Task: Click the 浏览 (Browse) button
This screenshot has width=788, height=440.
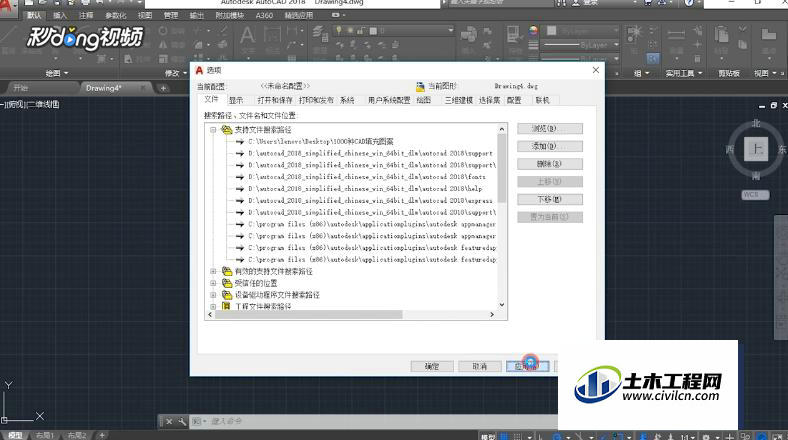Action: coord(550,129)
